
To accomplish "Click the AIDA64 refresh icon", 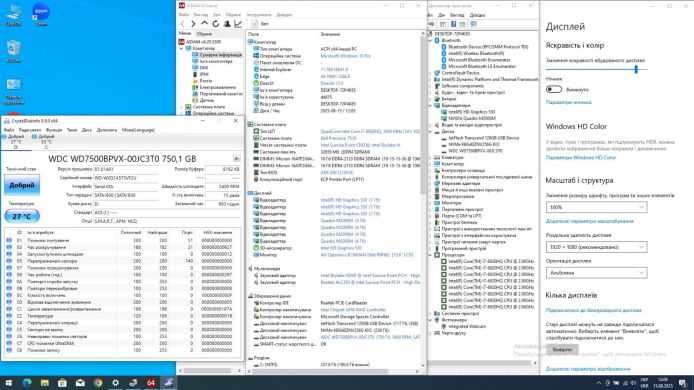I will (216, 24).
